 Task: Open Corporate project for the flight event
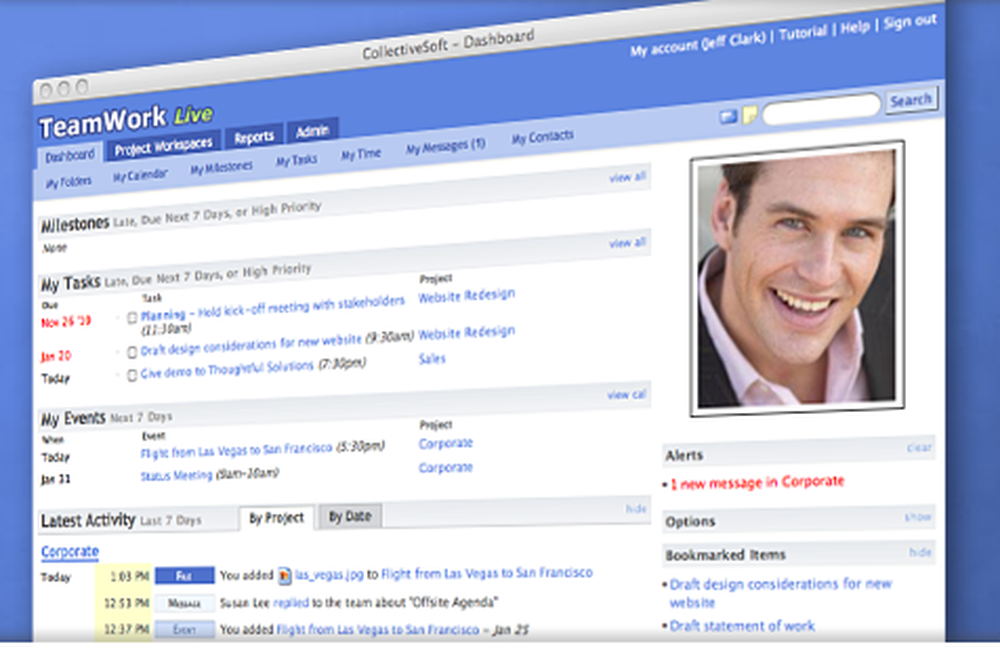point(446,443)
